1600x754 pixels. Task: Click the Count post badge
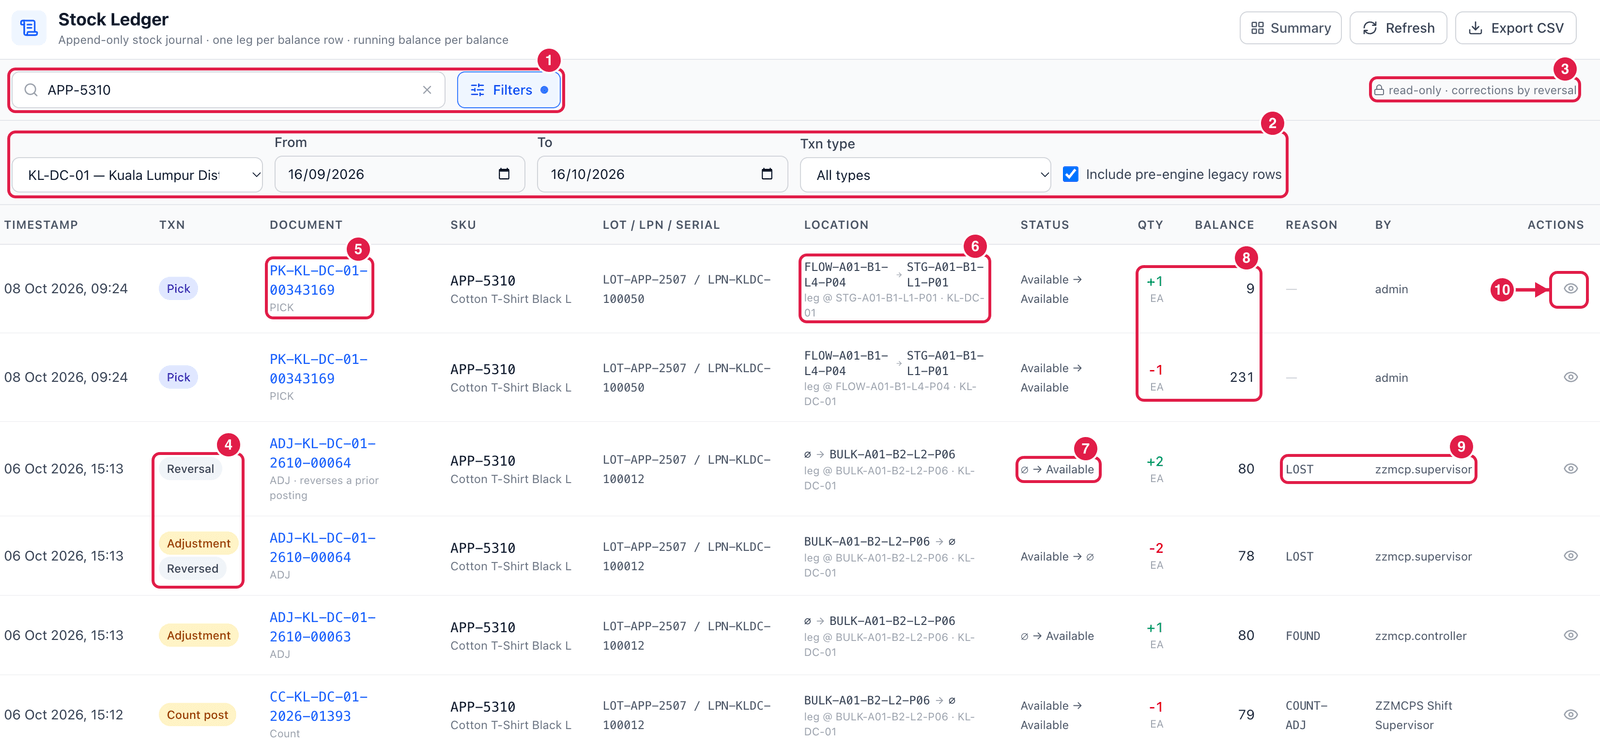197,715
